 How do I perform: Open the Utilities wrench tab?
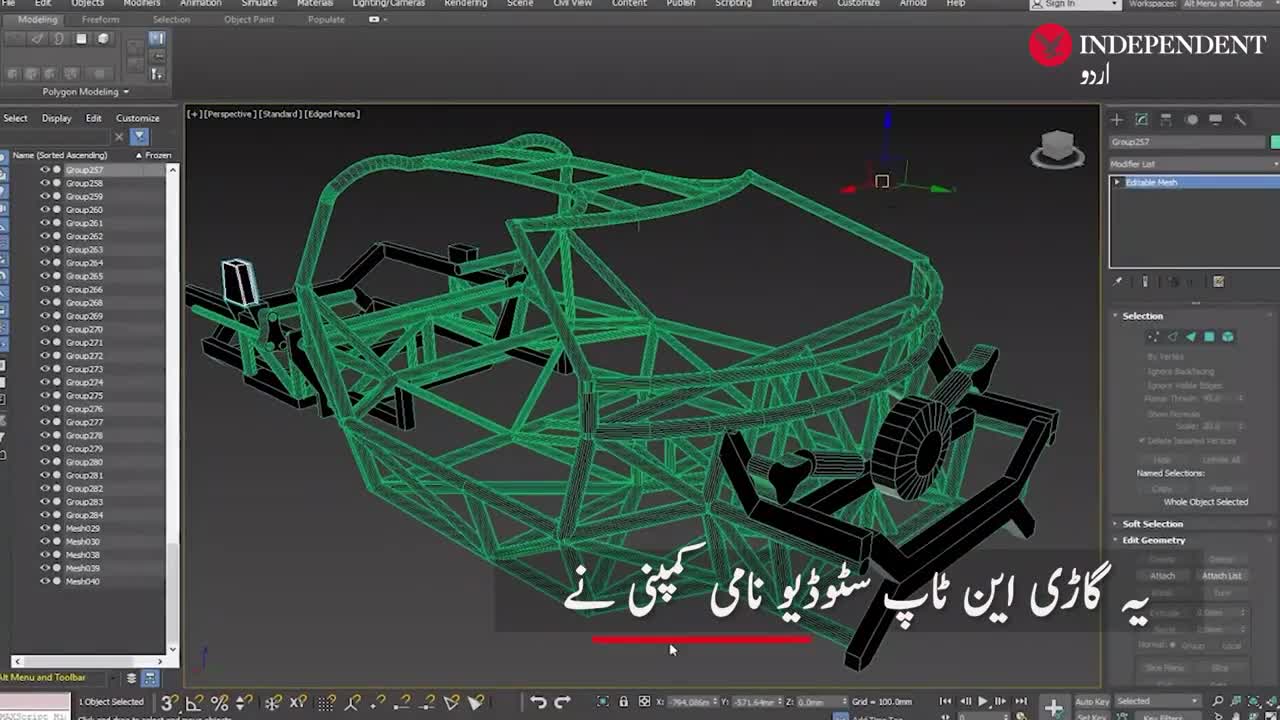coord(1240,119)
